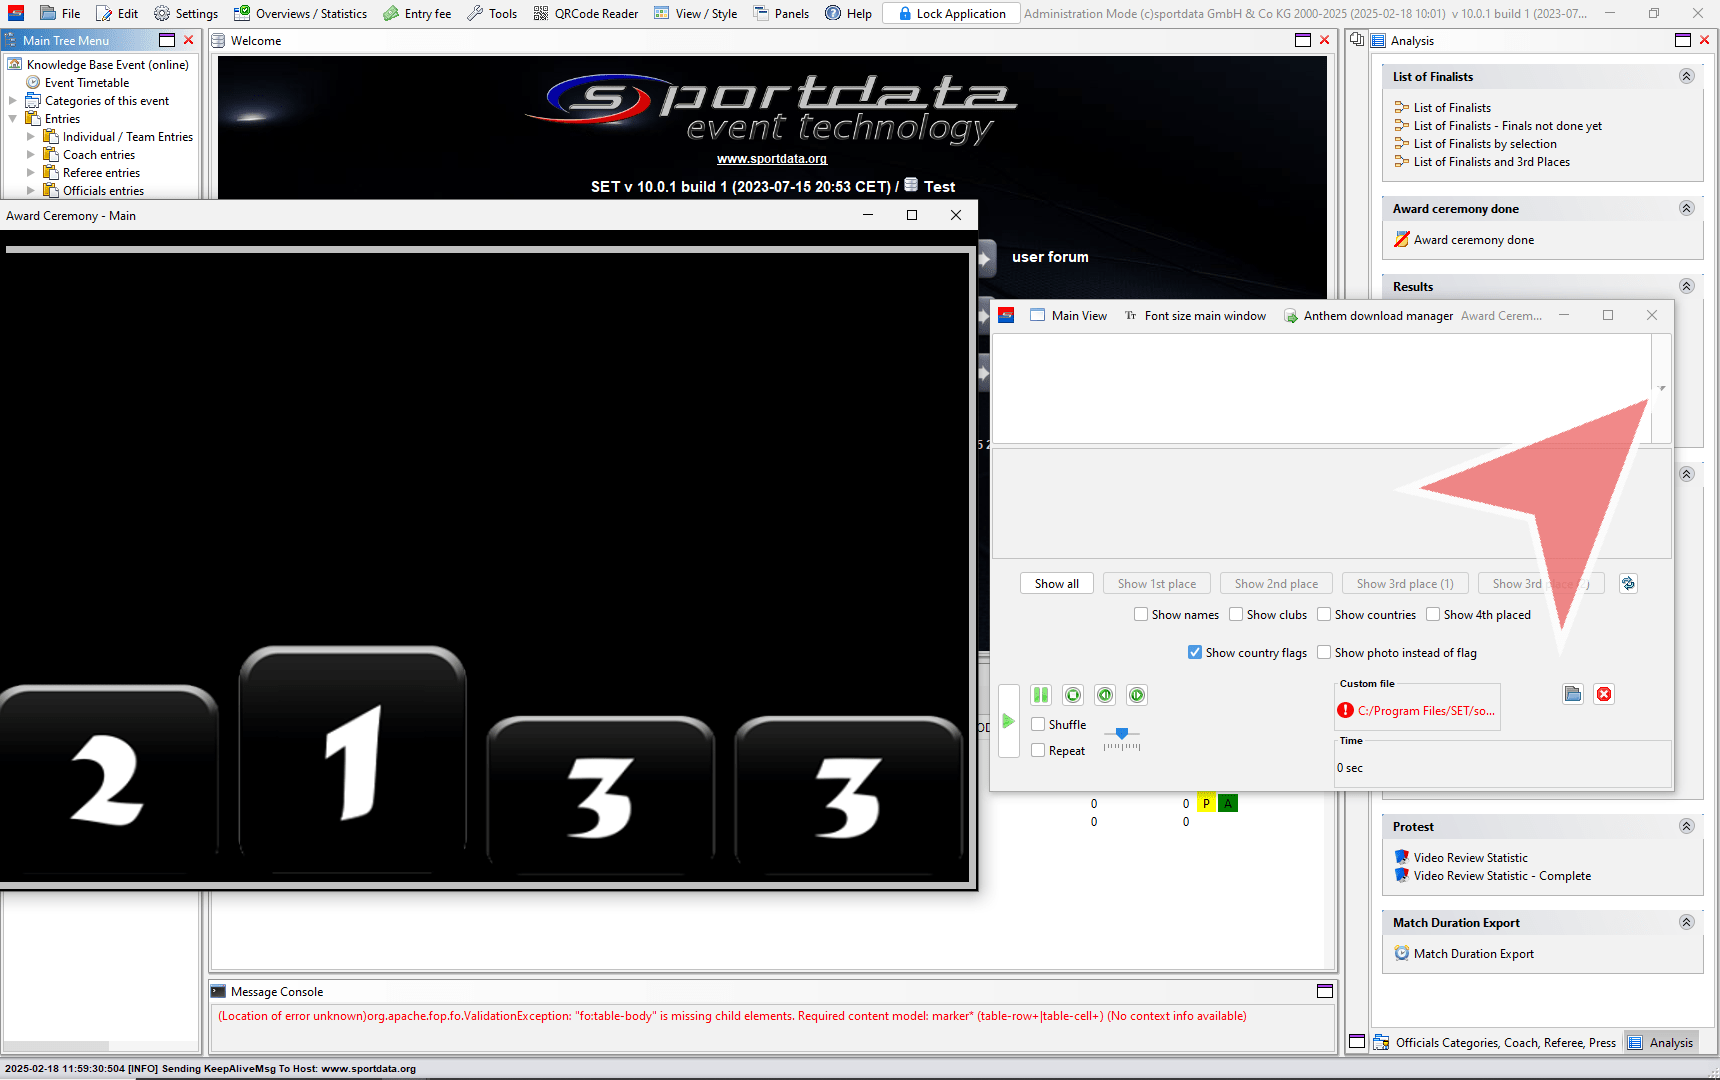Skip to previous anthem track
The width and height of the screenshot is (1720, 1080).
1105,695
